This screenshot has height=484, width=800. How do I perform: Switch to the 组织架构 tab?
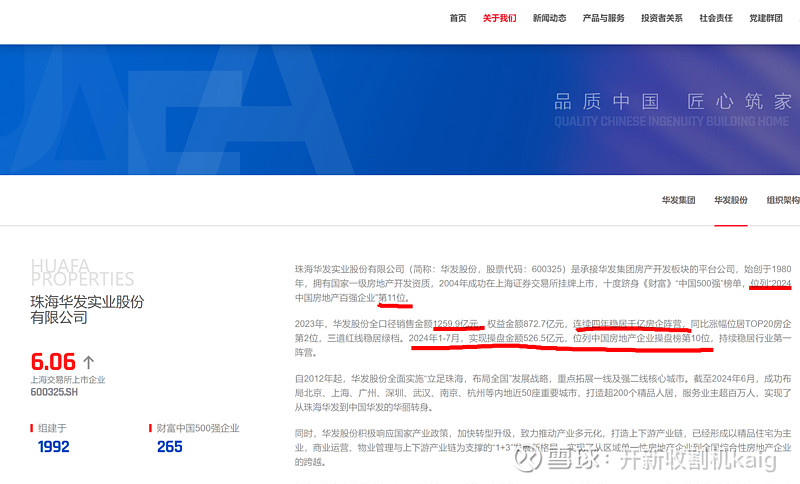(x=783, y=200)
